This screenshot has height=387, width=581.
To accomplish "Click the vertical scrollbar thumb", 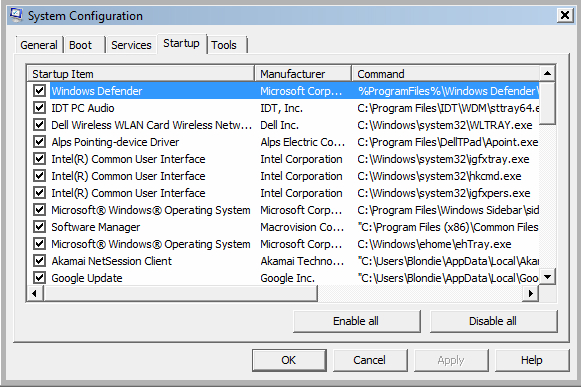I will point(547,103).
